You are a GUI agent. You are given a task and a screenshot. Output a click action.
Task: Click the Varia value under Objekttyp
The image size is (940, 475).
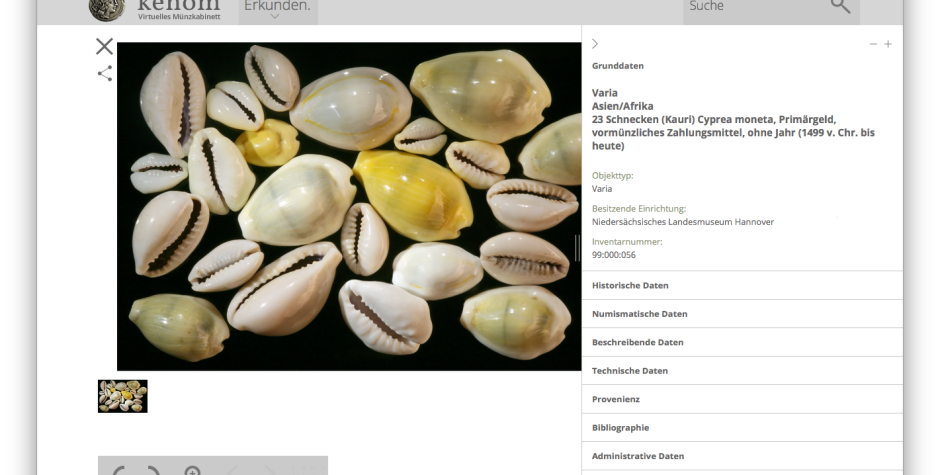[602, 189]
